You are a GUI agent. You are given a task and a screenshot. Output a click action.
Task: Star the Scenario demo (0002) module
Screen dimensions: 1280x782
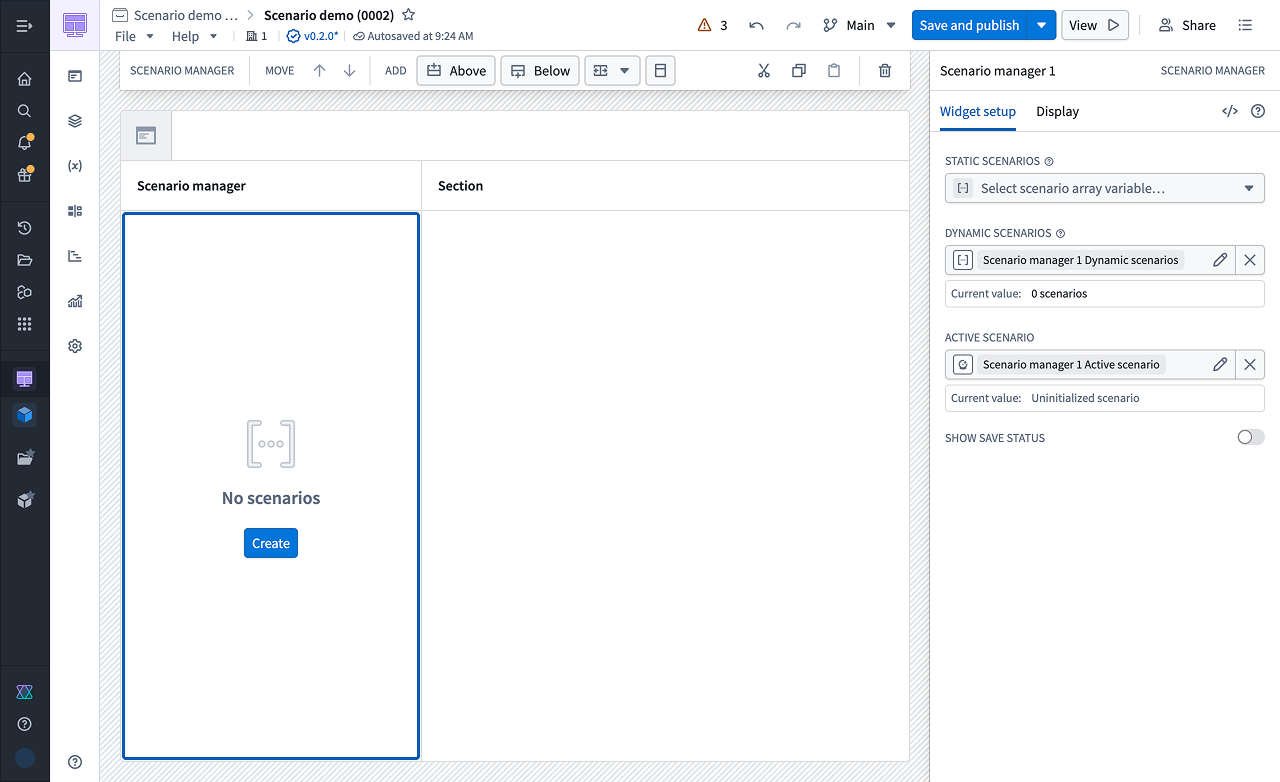pos(408,15)
